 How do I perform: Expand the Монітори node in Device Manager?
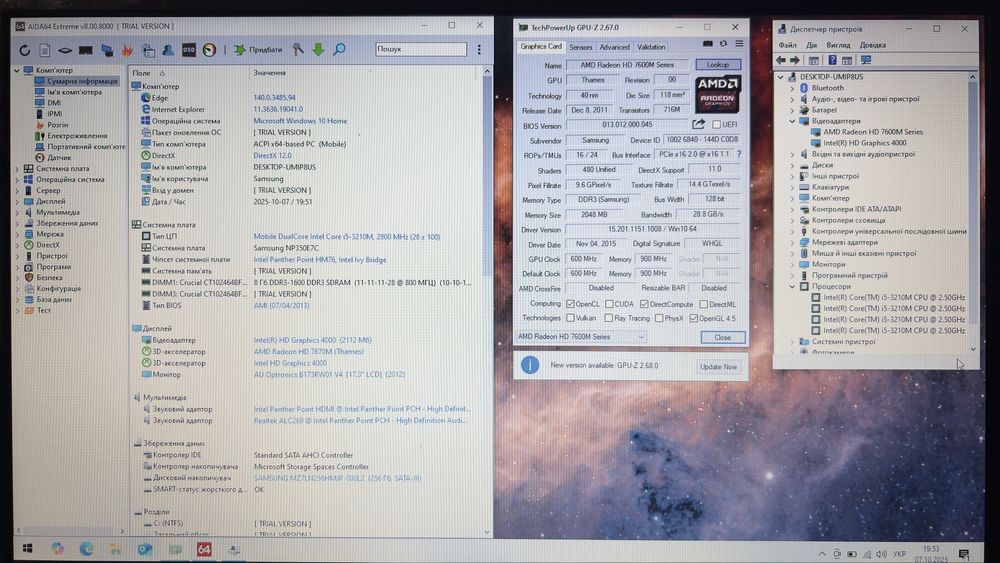(792, 264)
